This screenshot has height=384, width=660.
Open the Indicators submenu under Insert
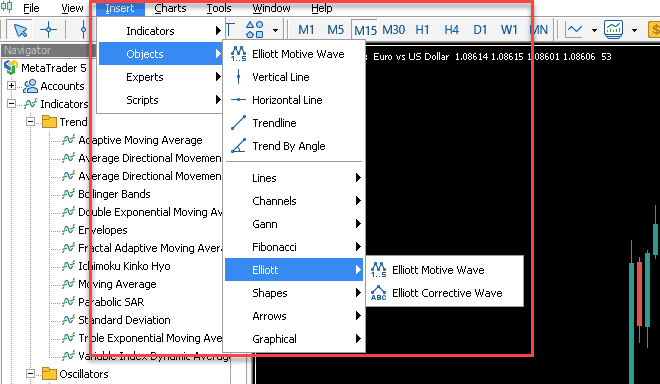pyautogui.click(x=160, y=31)
